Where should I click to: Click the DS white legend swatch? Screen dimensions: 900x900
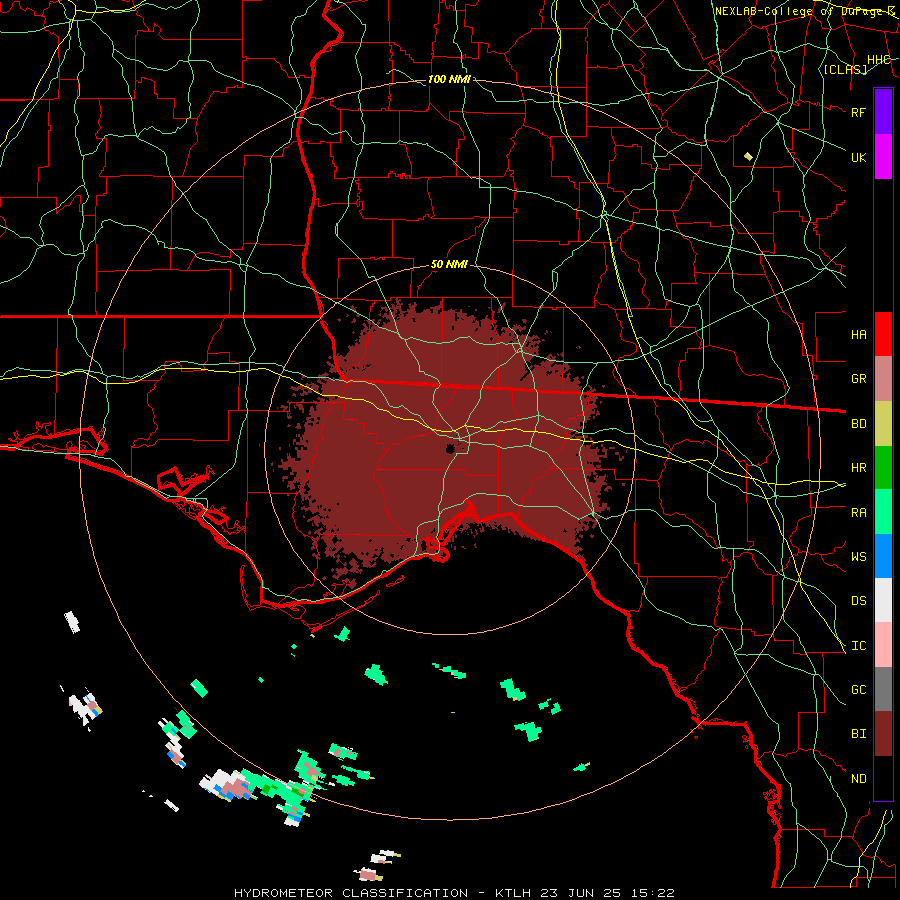883,600
